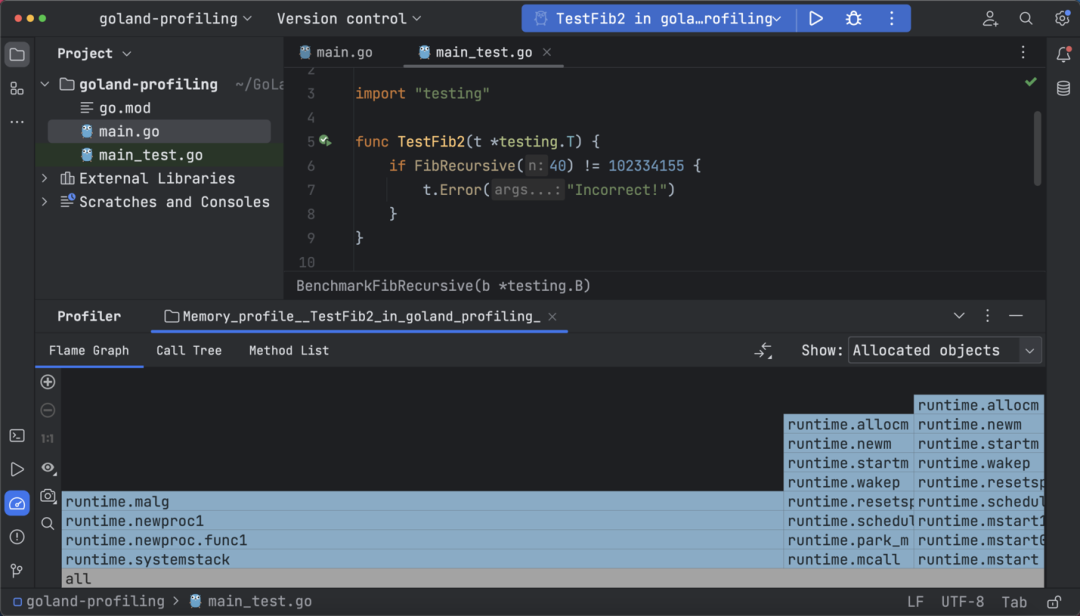
Task: Open Project view mode dropdown
Action: point(94,53)
